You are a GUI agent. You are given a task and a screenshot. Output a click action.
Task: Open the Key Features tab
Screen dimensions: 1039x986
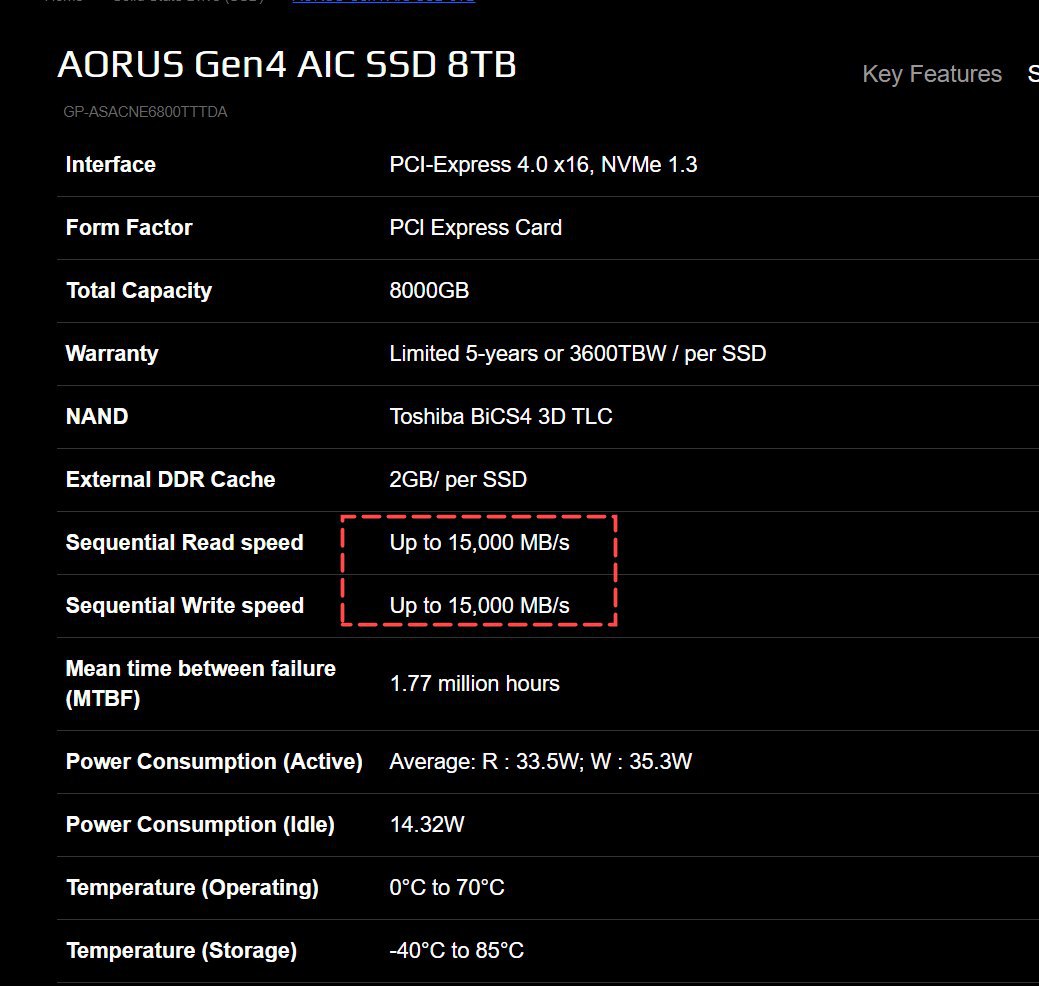(x=932, y=74)
